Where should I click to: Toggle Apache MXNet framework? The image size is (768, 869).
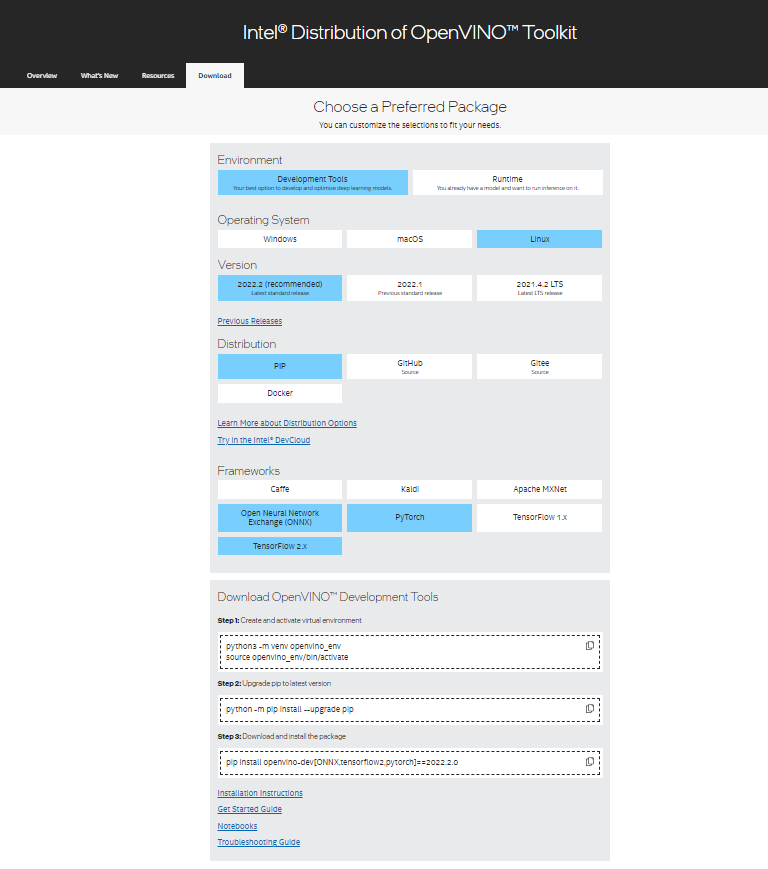[x=539, y=489]
